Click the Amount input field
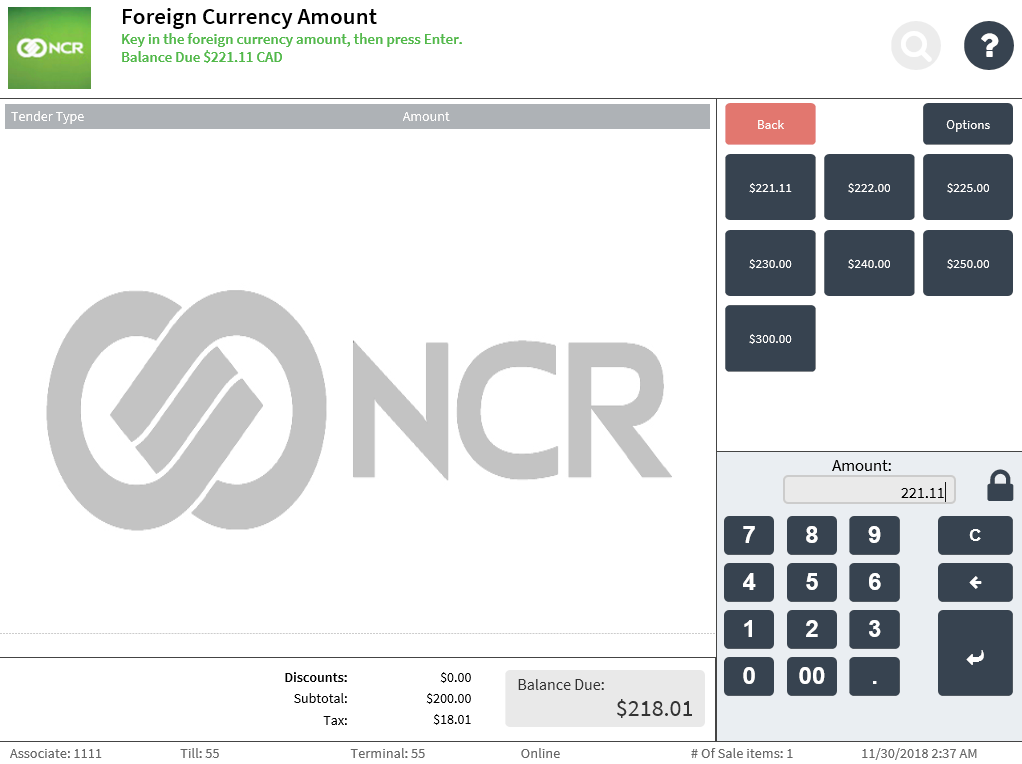The image size is (1022, 764). (x=869, y=490)
